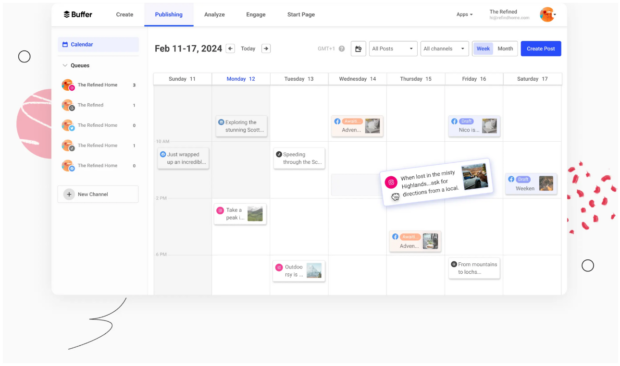Select the Wednesday 14 column header

[x=357, y=79]
